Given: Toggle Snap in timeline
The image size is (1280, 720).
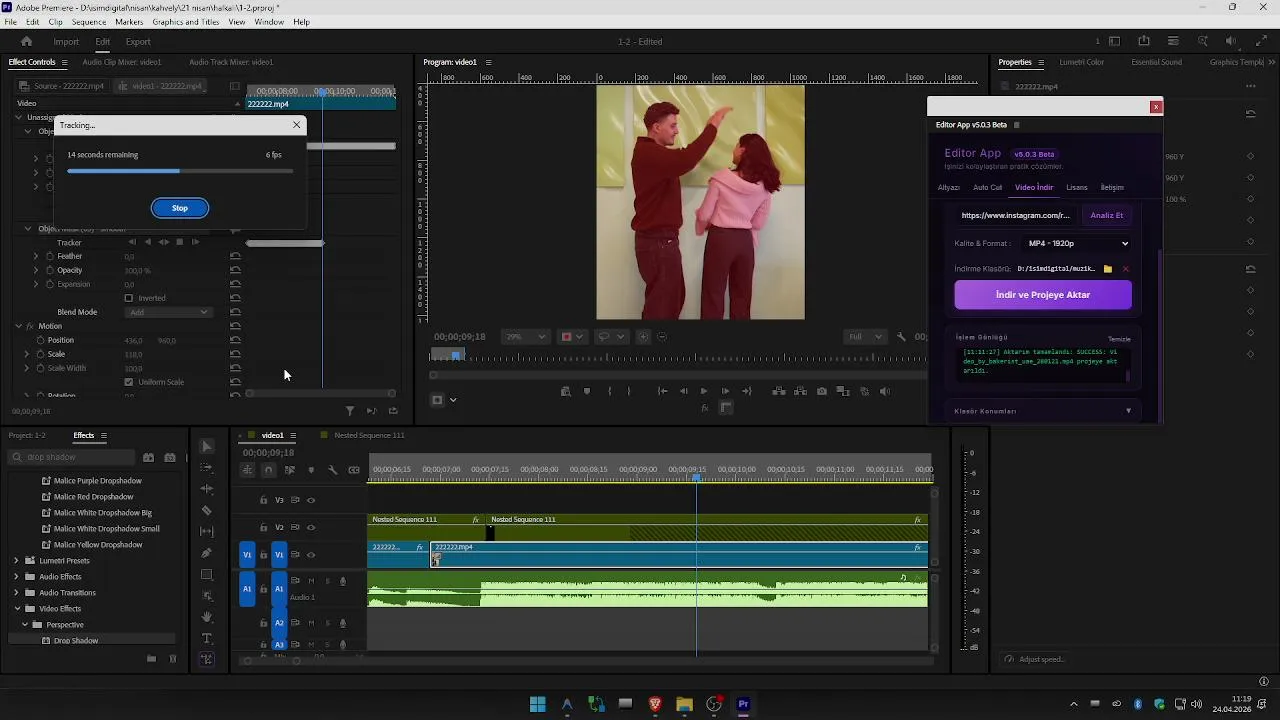Looking at the screenshot, I should pos(268,470).
